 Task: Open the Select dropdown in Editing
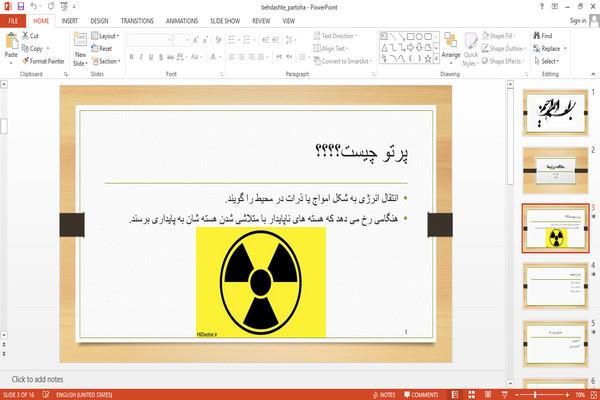click(x=546, y=61)
